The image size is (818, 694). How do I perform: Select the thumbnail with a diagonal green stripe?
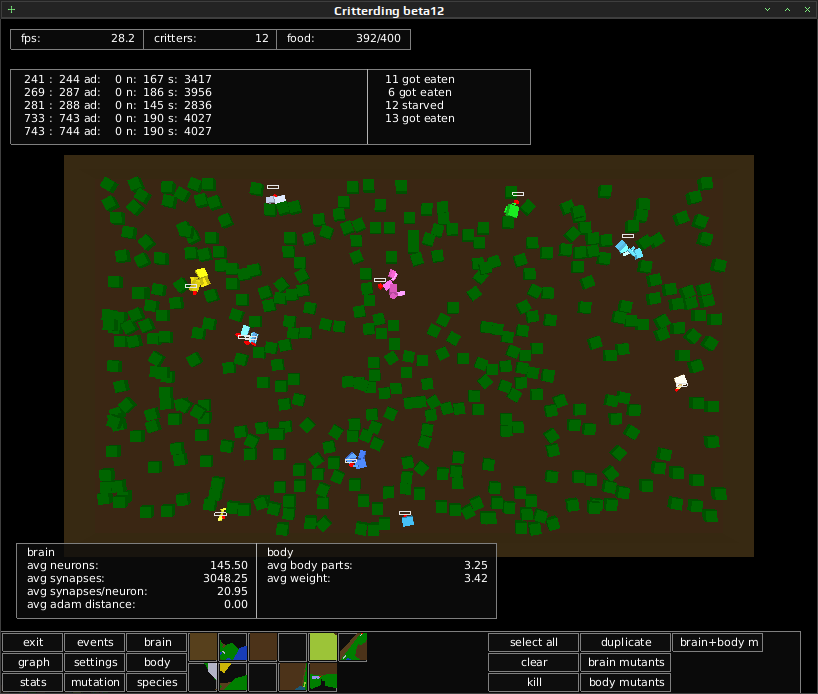click(353, 647)
